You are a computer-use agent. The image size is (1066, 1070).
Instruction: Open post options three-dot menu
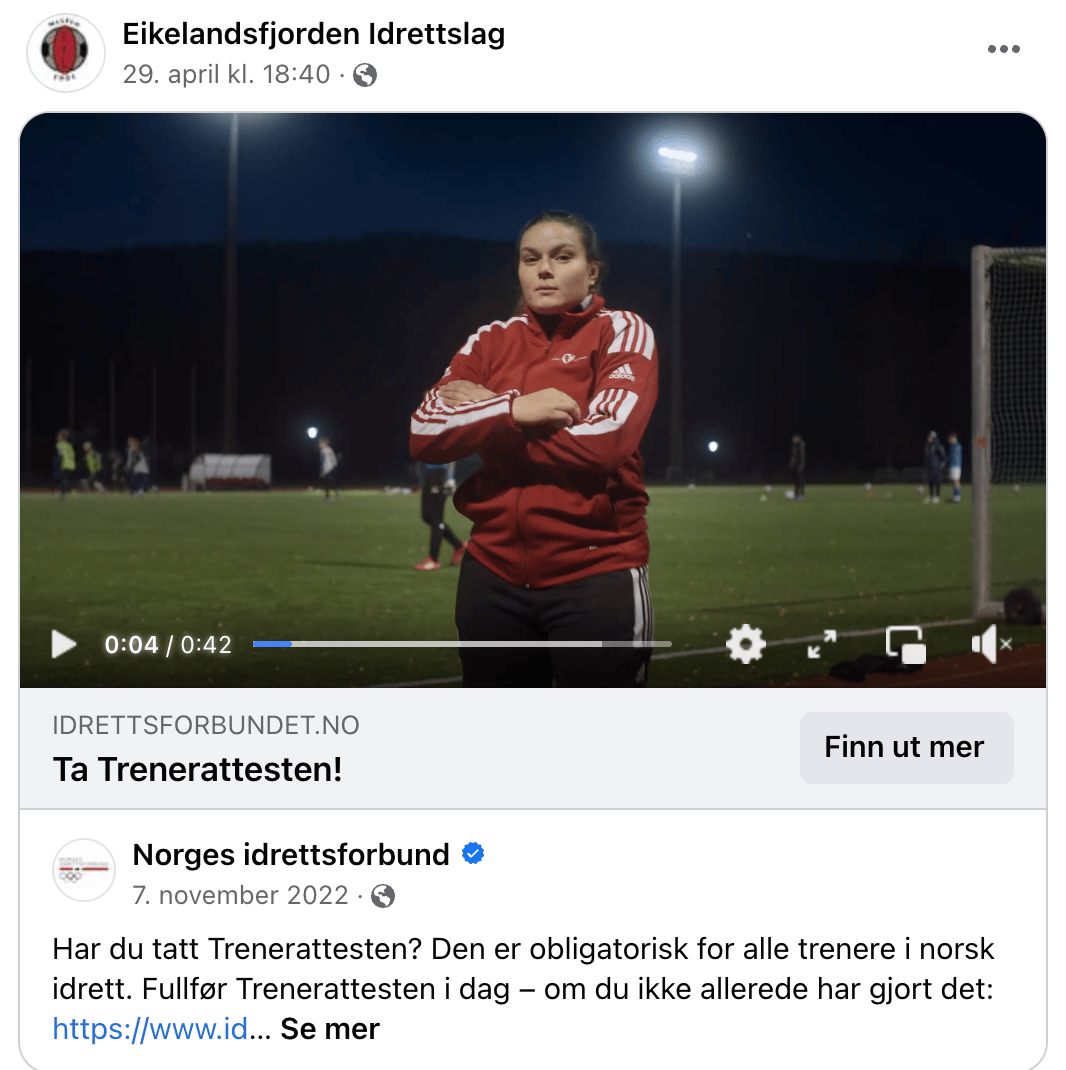[1003, 49]
